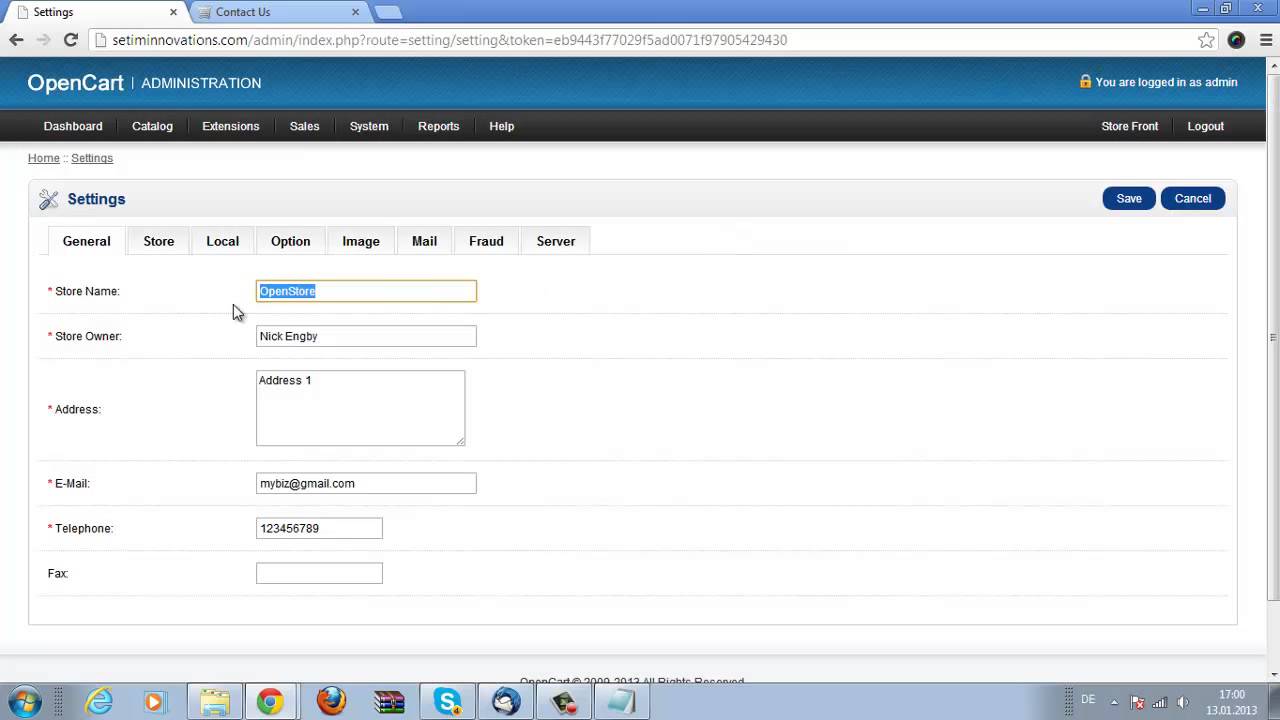Image resolution: width=1280 pixels, height=720 pixels.
Task: Click the page vertical scrollbar
Action: tap(1273, 338)
